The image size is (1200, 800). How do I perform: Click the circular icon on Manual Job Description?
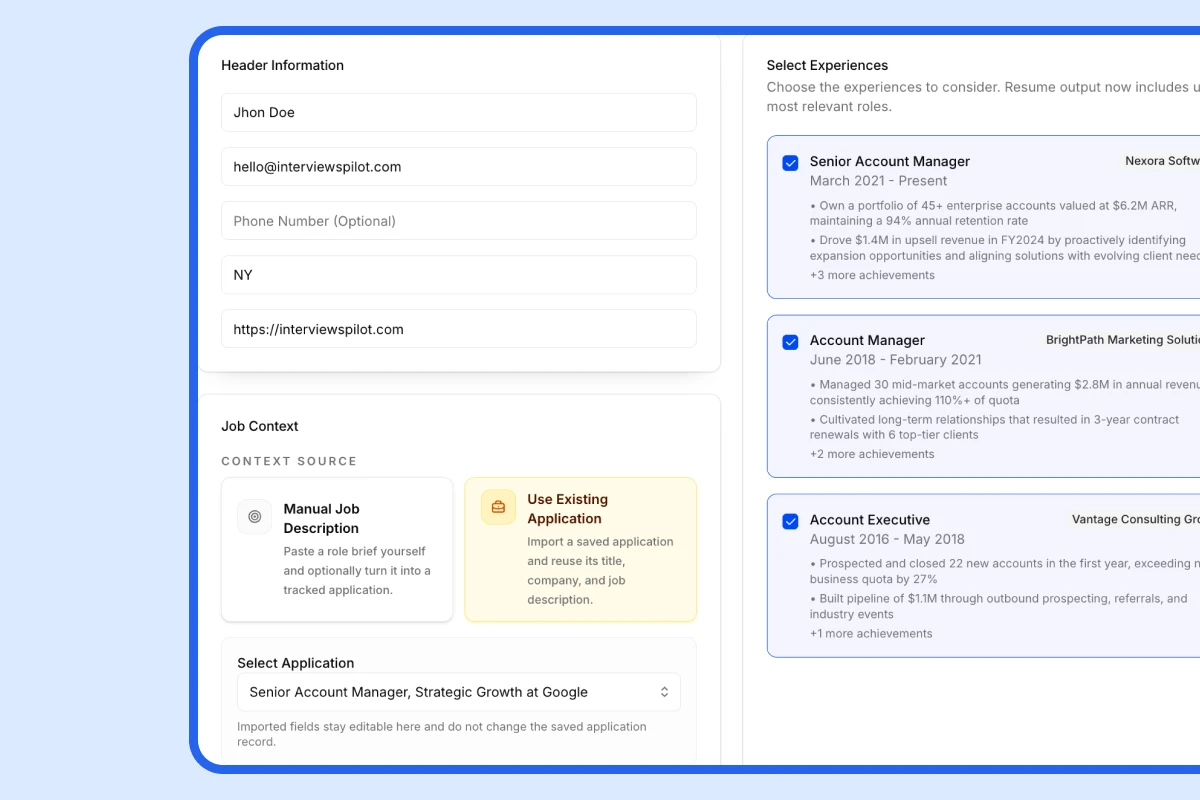pyautogui.click(x=254, y=516)
